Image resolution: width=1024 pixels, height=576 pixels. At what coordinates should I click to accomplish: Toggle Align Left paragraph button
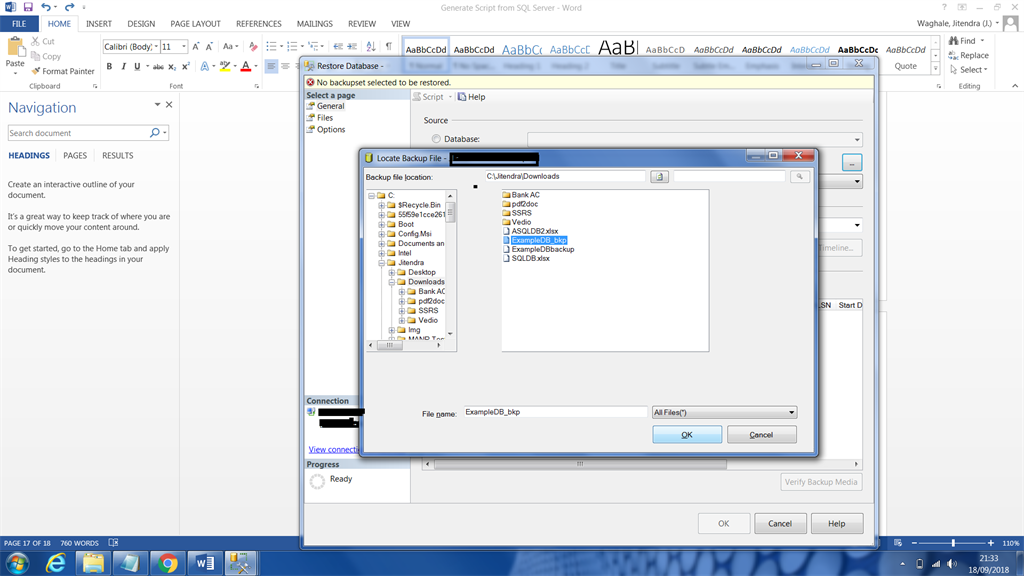pyautogui.click(x=271, y=66)
